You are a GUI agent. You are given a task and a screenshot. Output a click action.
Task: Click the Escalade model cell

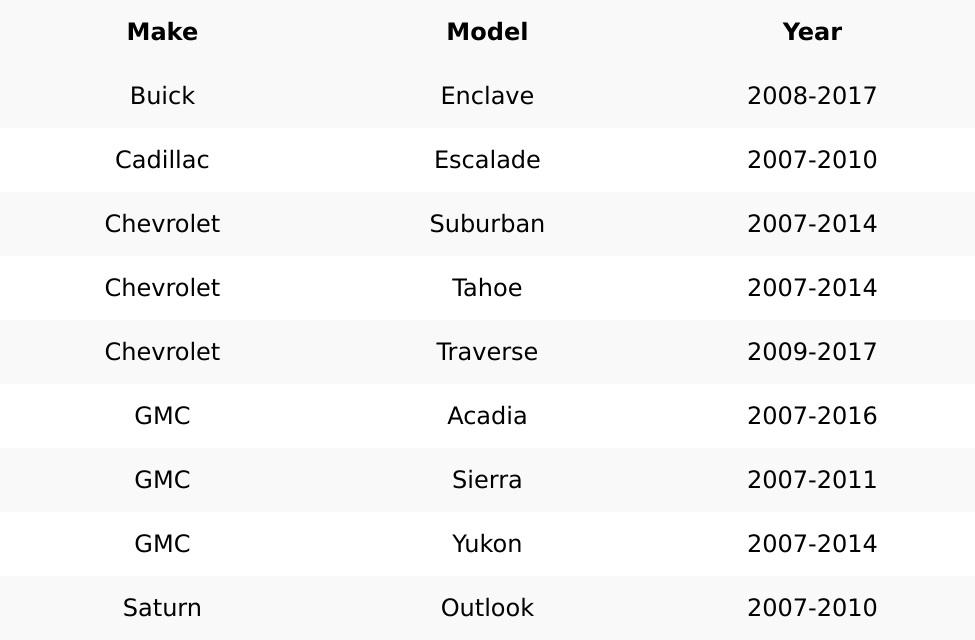(x=487, y=160)
